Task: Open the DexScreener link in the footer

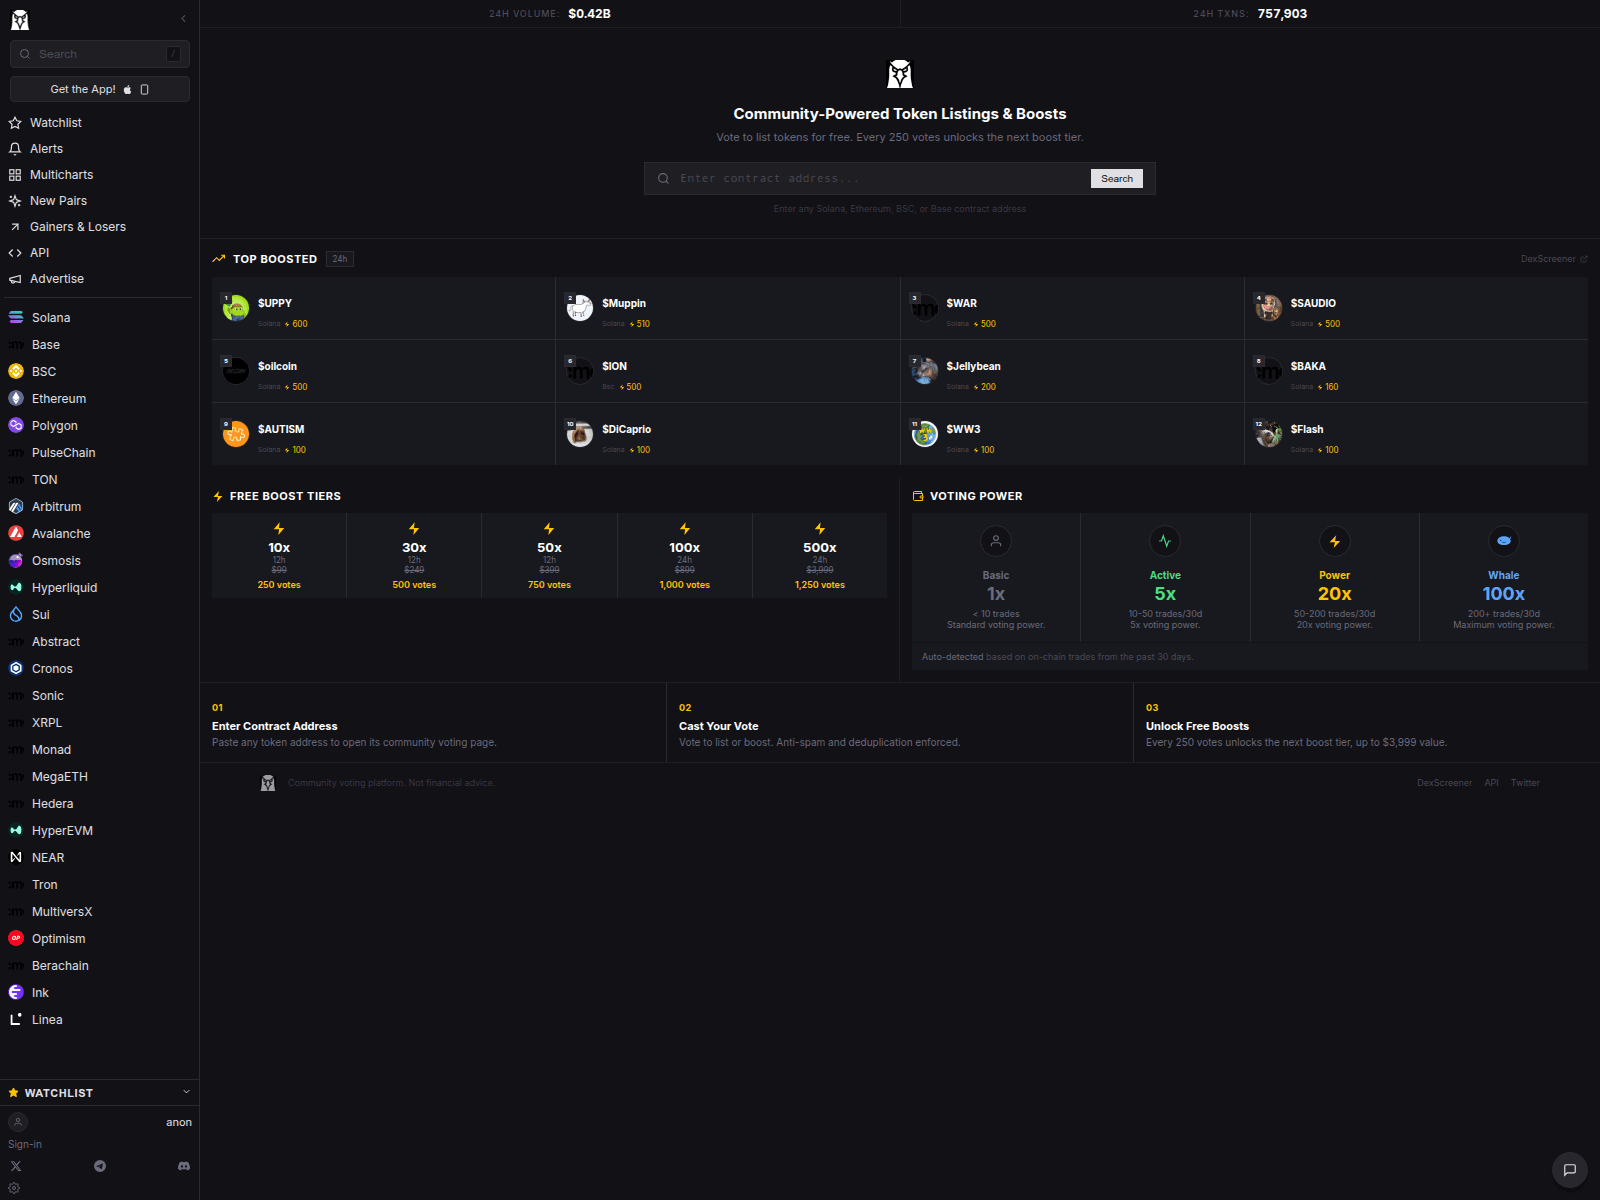Action: [1444, 783]
